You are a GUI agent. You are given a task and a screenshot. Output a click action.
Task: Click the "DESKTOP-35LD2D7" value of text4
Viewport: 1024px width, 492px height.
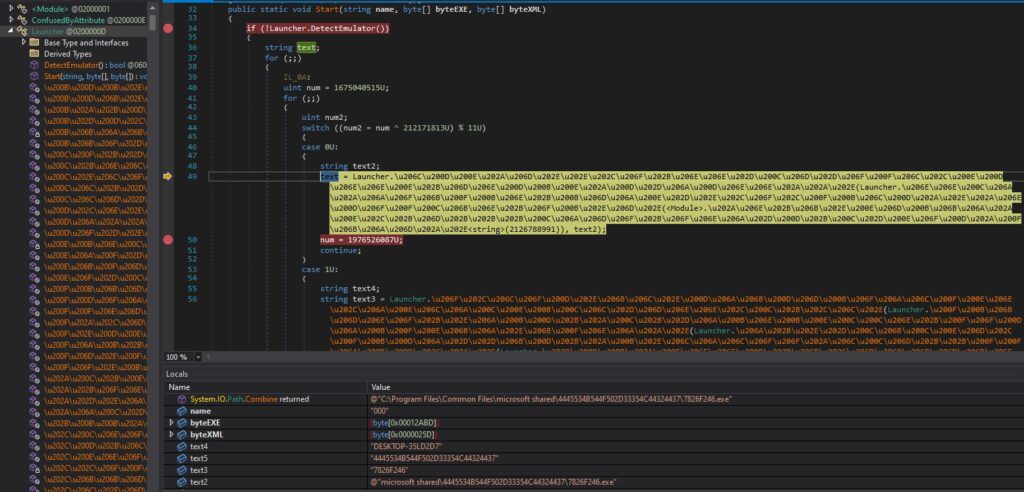tap(406, 446)
